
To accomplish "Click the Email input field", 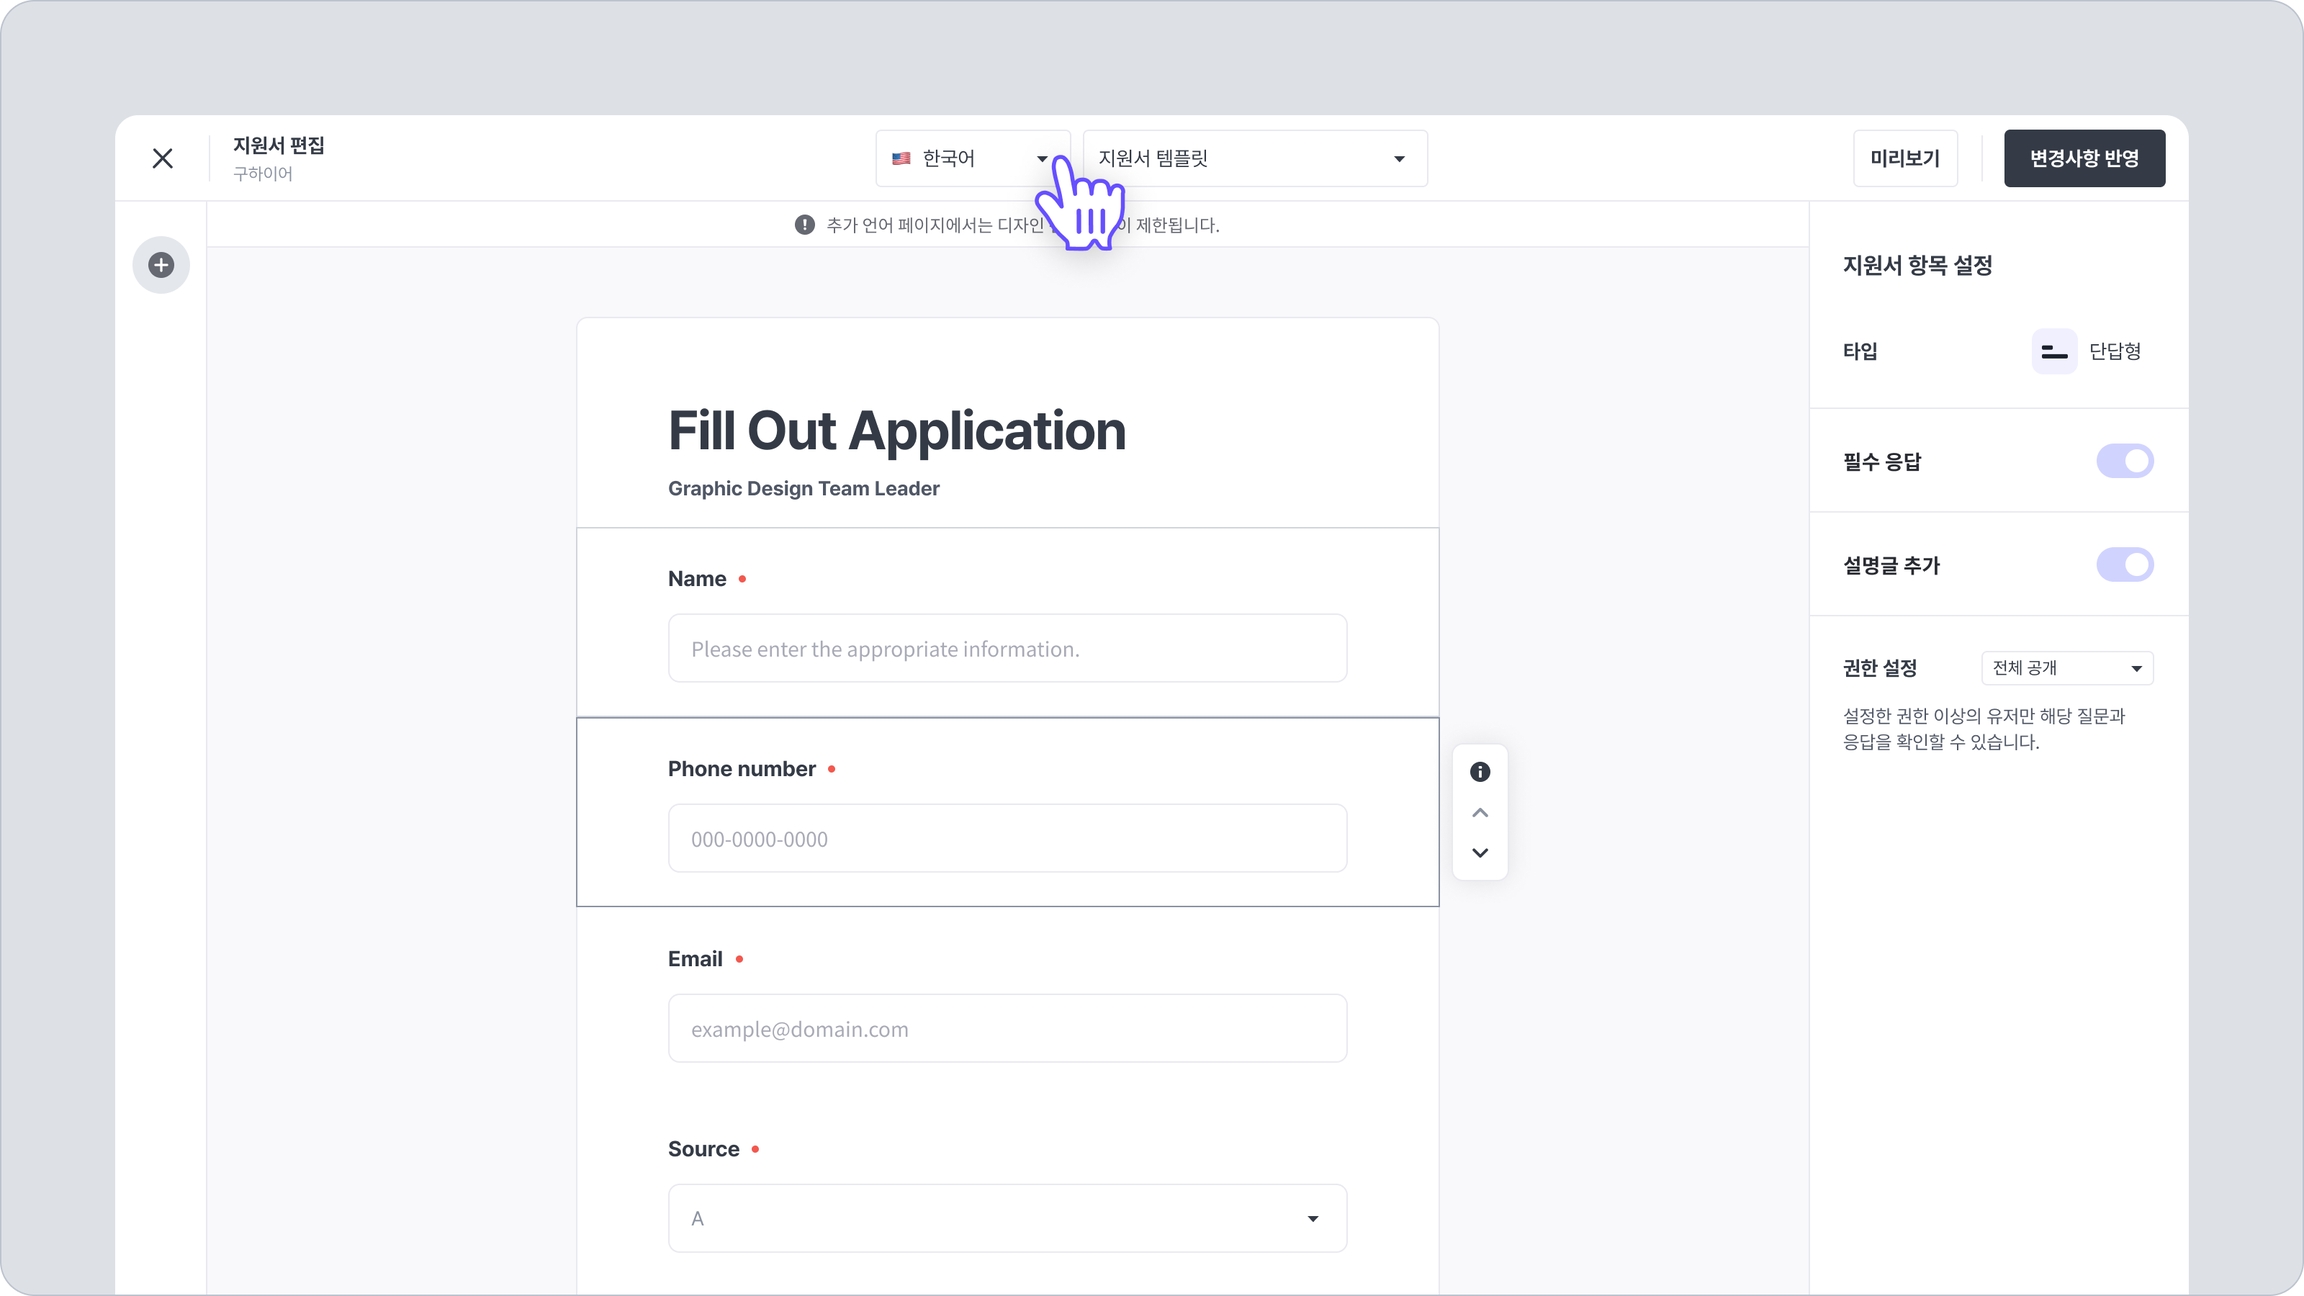I will click(1007, 1028).
